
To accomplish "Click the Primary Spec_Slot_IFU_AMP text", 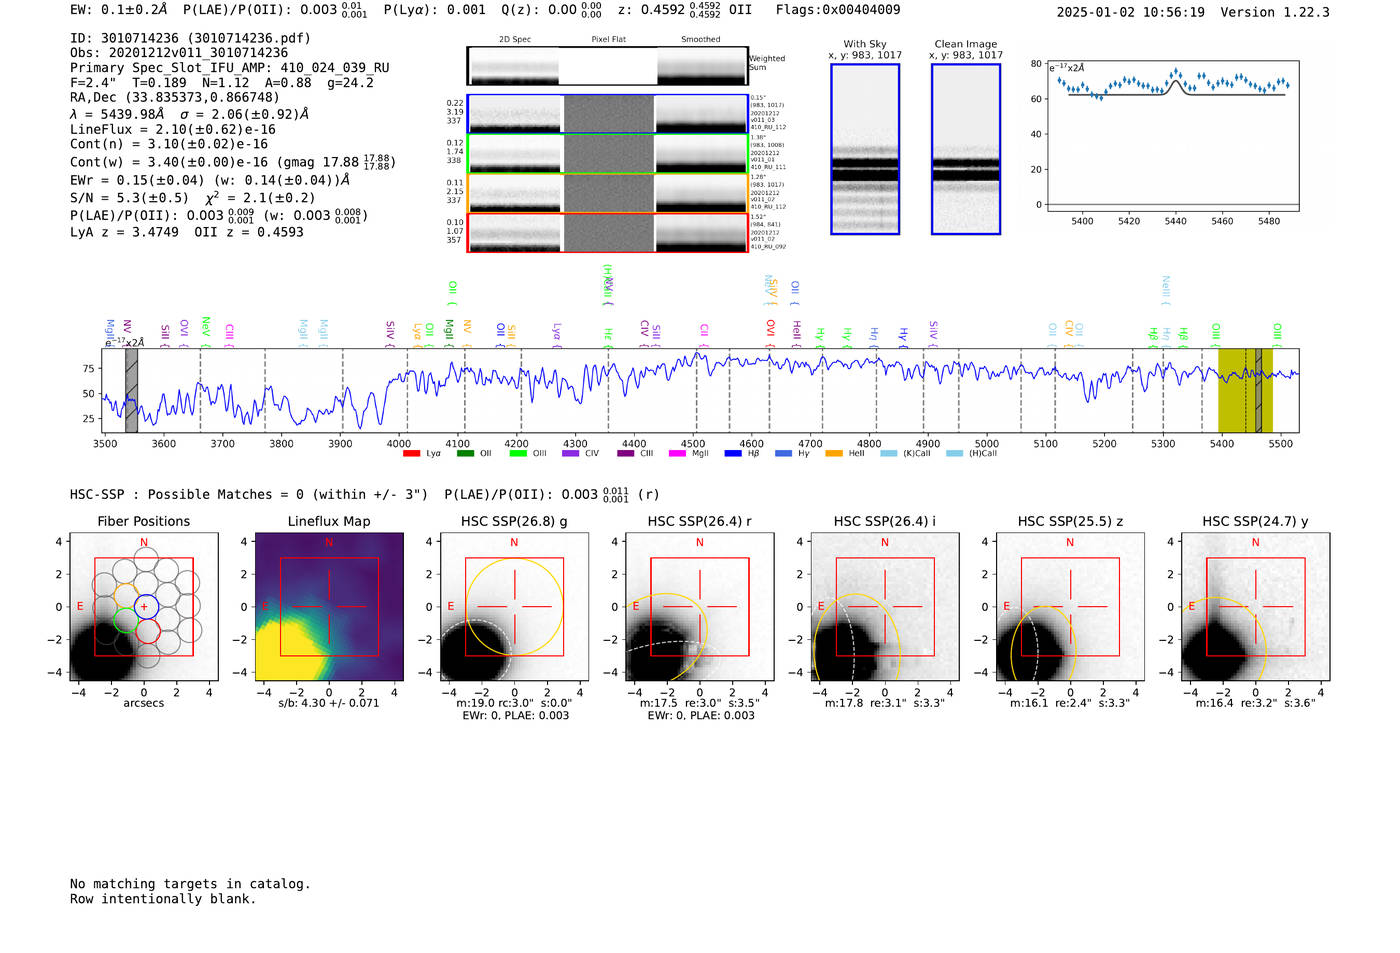I will tap(230, 68).
